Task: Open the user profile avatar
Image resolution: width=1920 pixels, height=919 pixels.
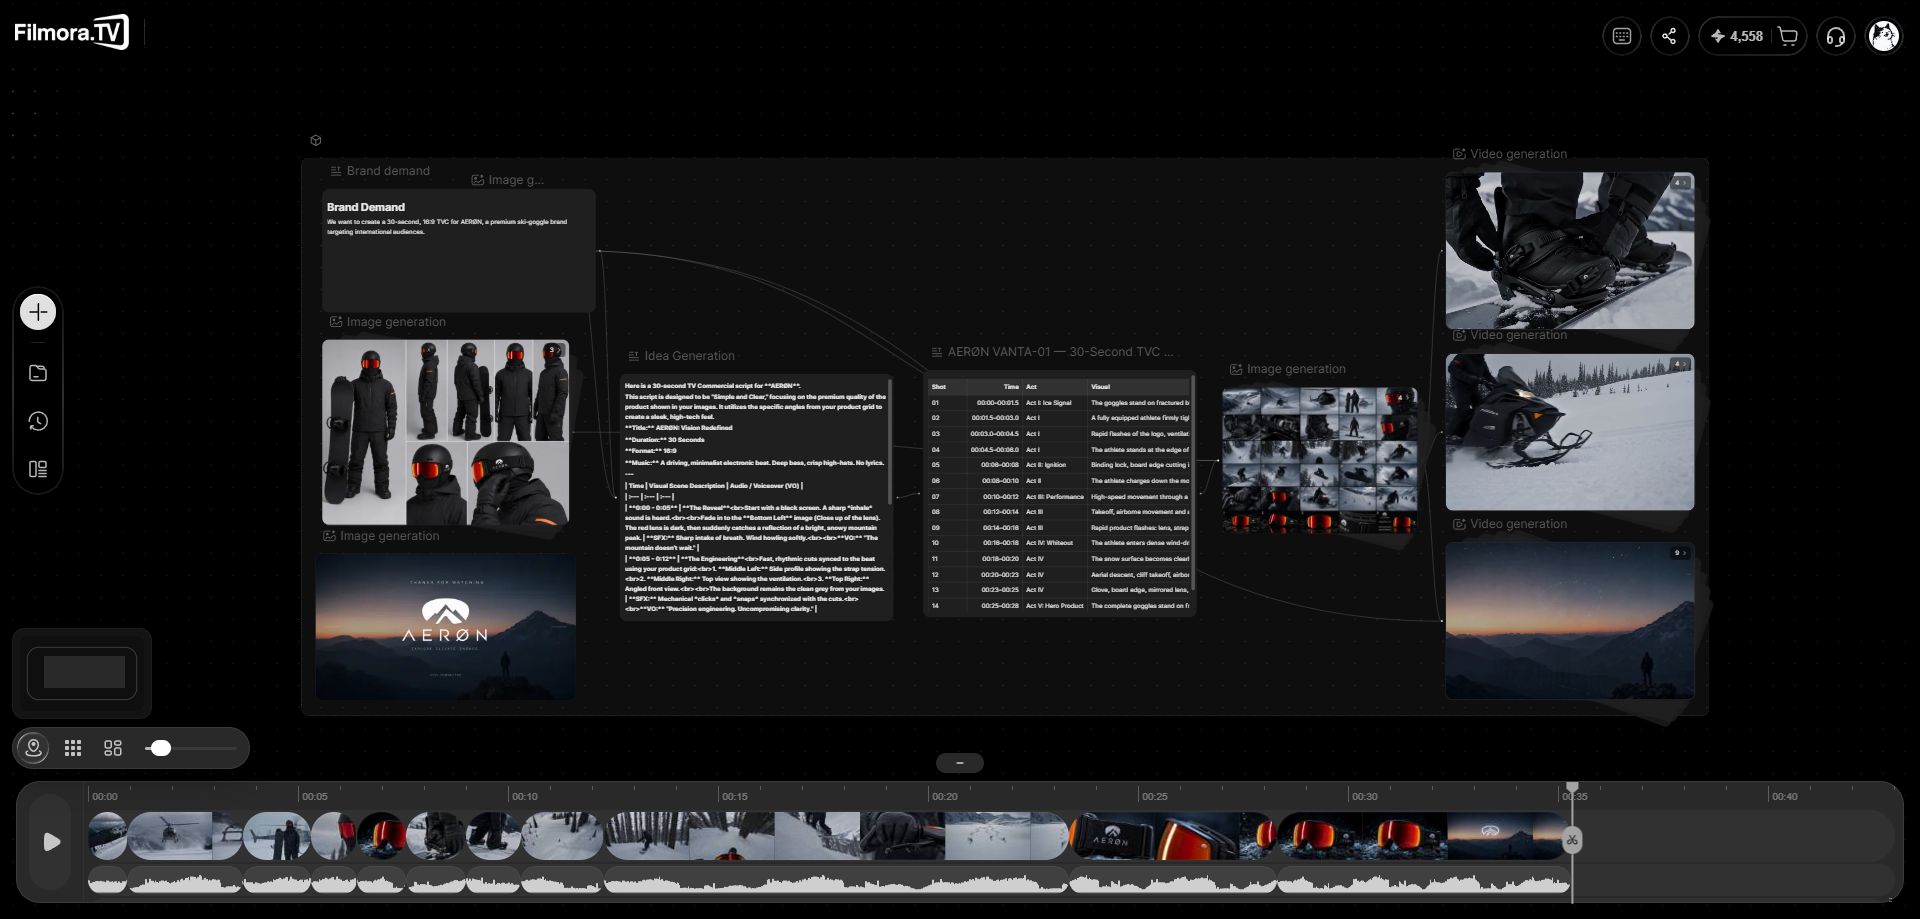Action: point(1883,36)
